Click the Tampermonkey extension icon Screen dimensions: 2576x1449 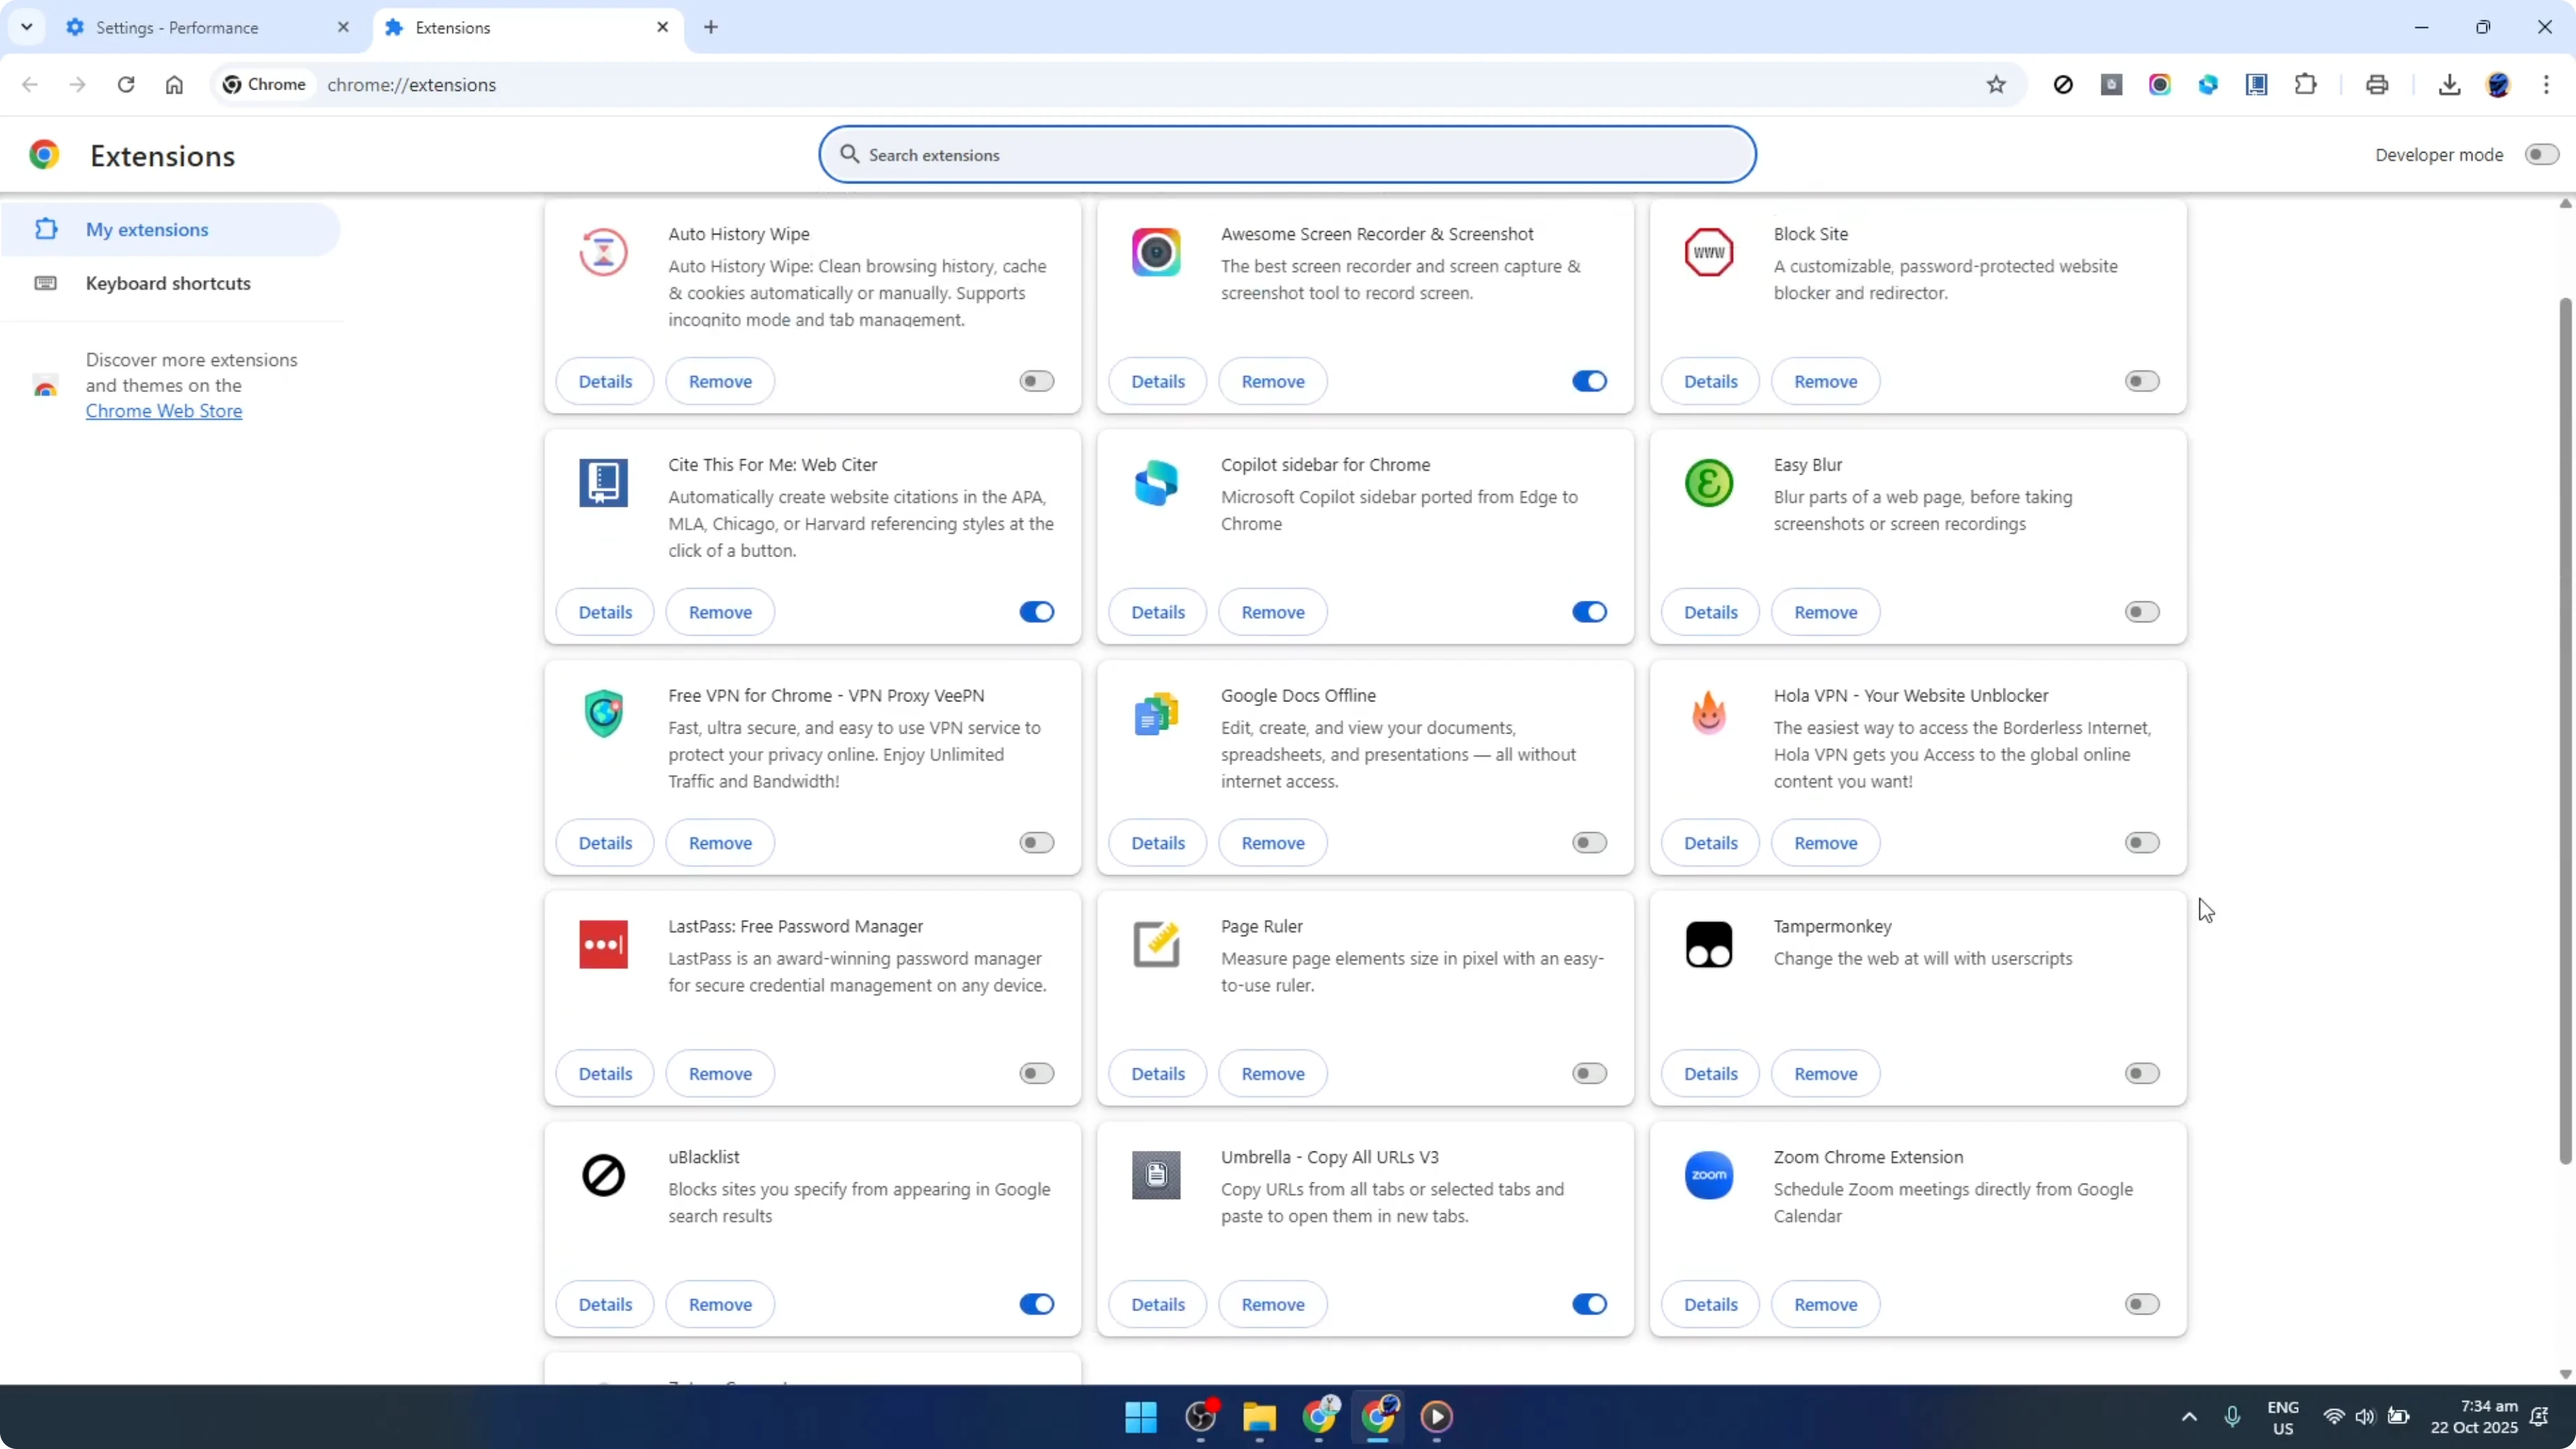click(1708, 945)
